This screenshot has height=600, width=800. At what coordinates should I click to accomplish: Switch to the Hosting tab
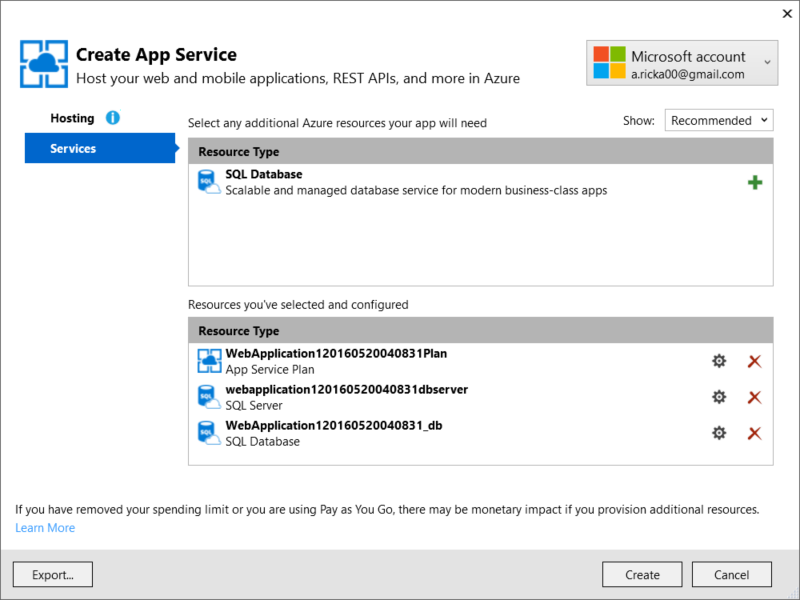click(72, 118)
